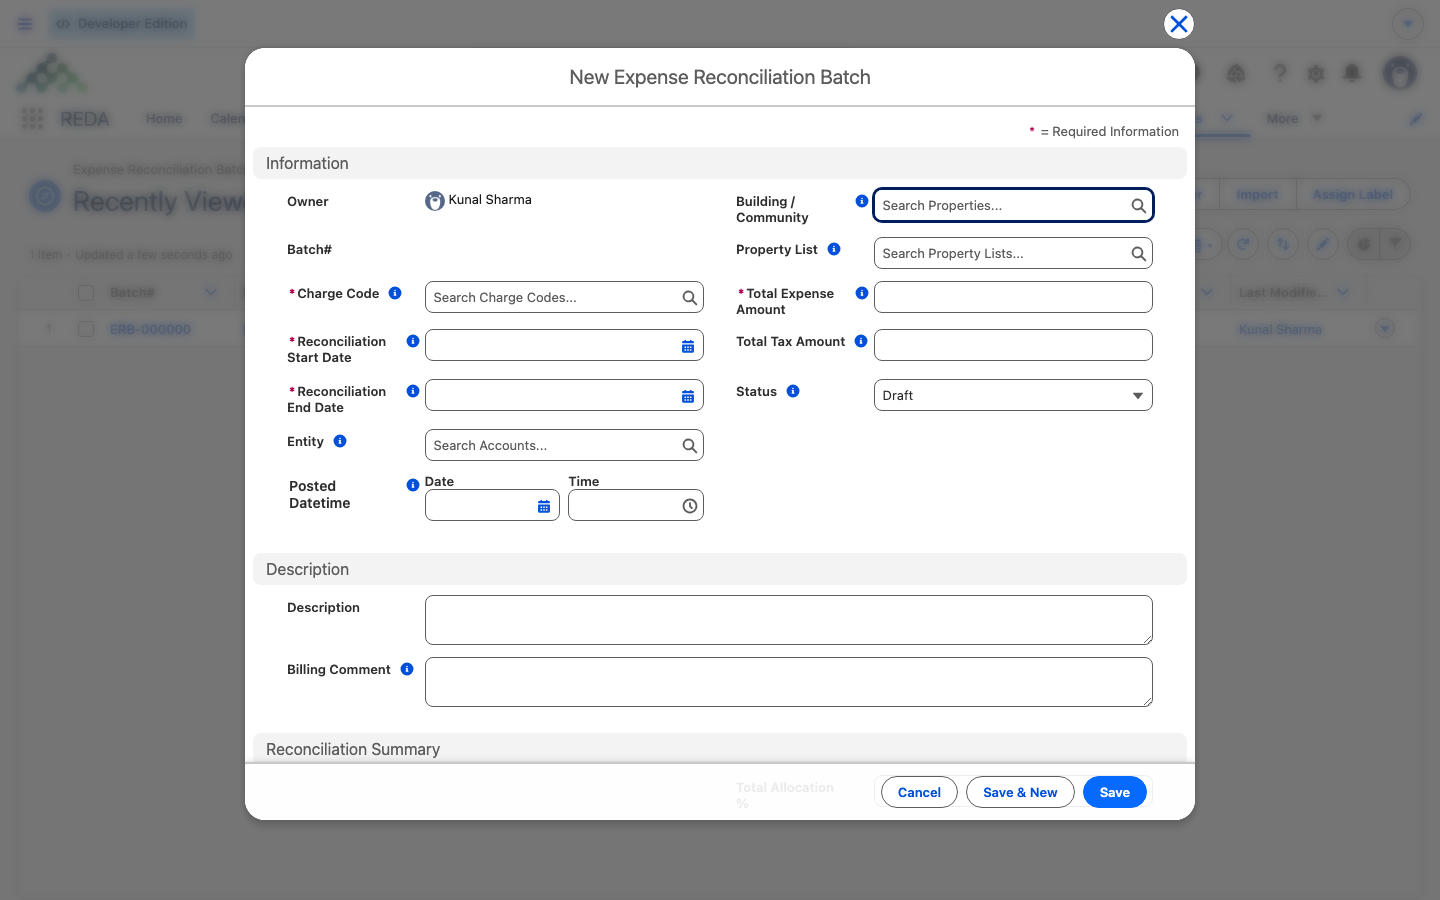1440x900 pixels.
Task: Focus the Search Properties lookup field
Action: (1013, 205)
